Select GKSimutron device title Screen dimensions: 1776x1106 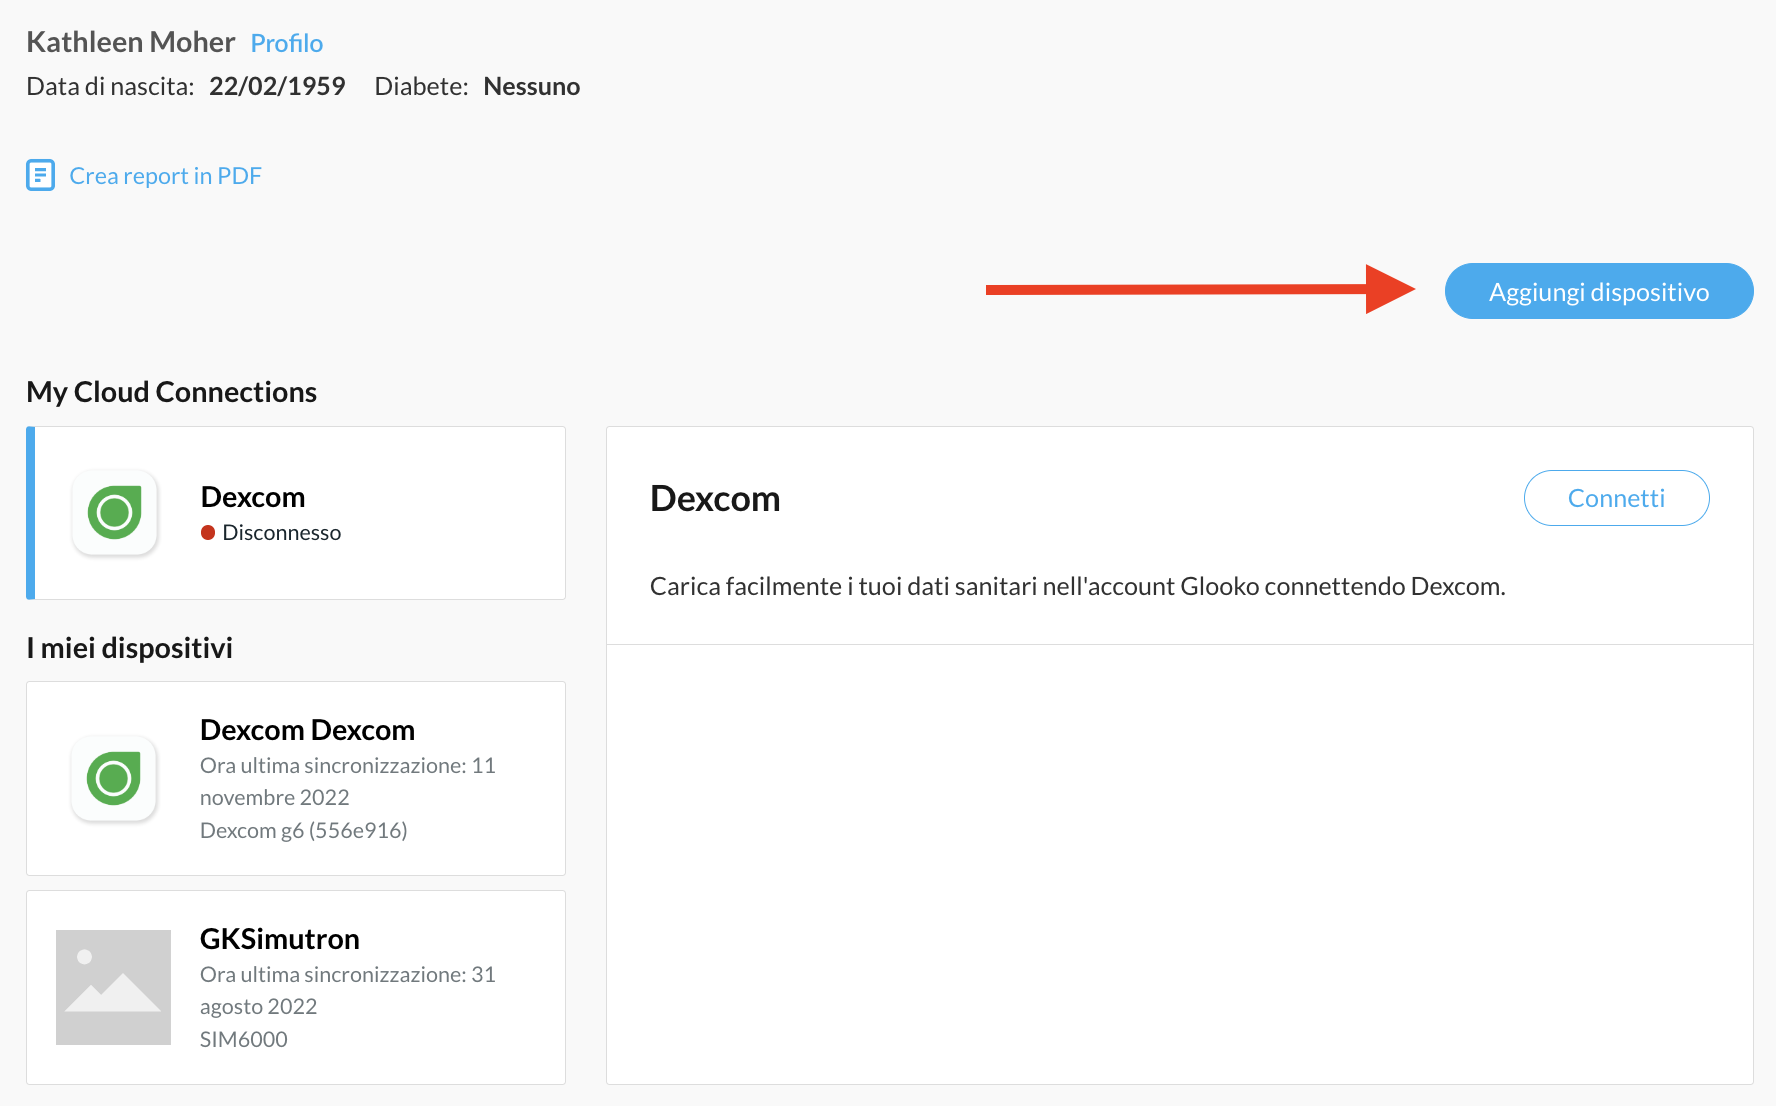tap(280, 939)
